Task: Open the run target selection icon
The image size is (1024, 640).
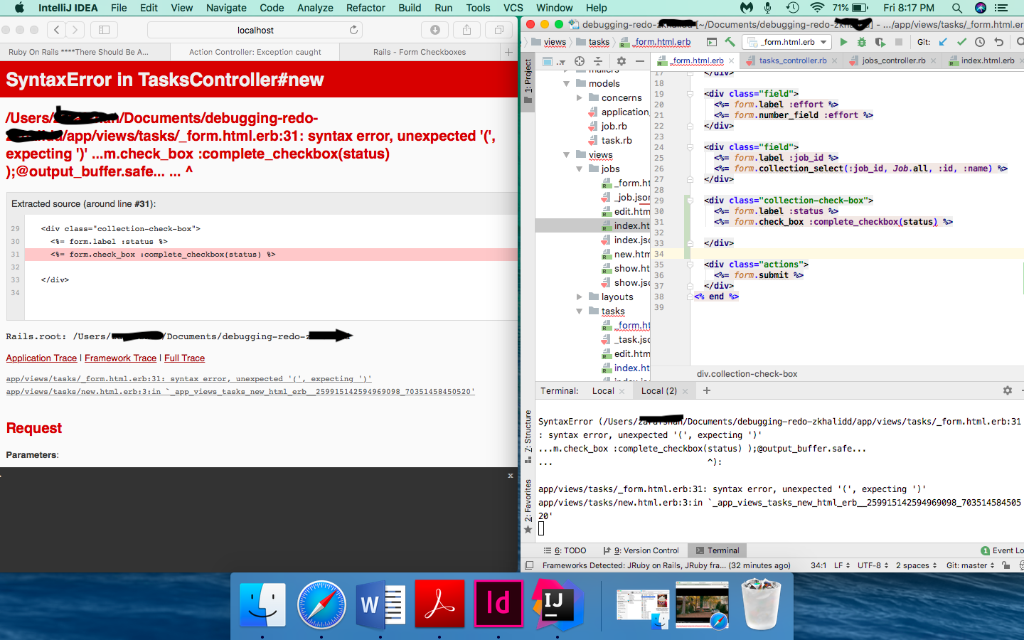Action: click(x=712, y=42)
